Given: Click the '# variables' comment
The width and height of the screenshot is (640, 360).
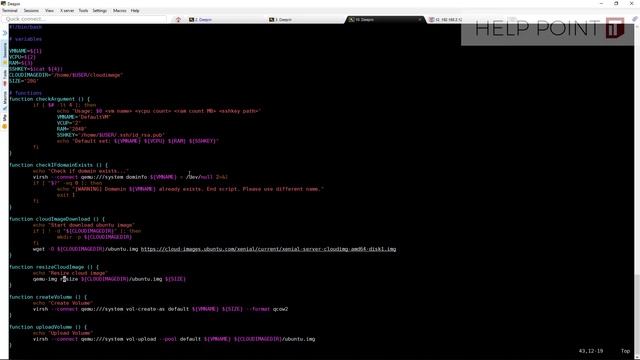Looking at the screenshot, I should coord(25,39).
